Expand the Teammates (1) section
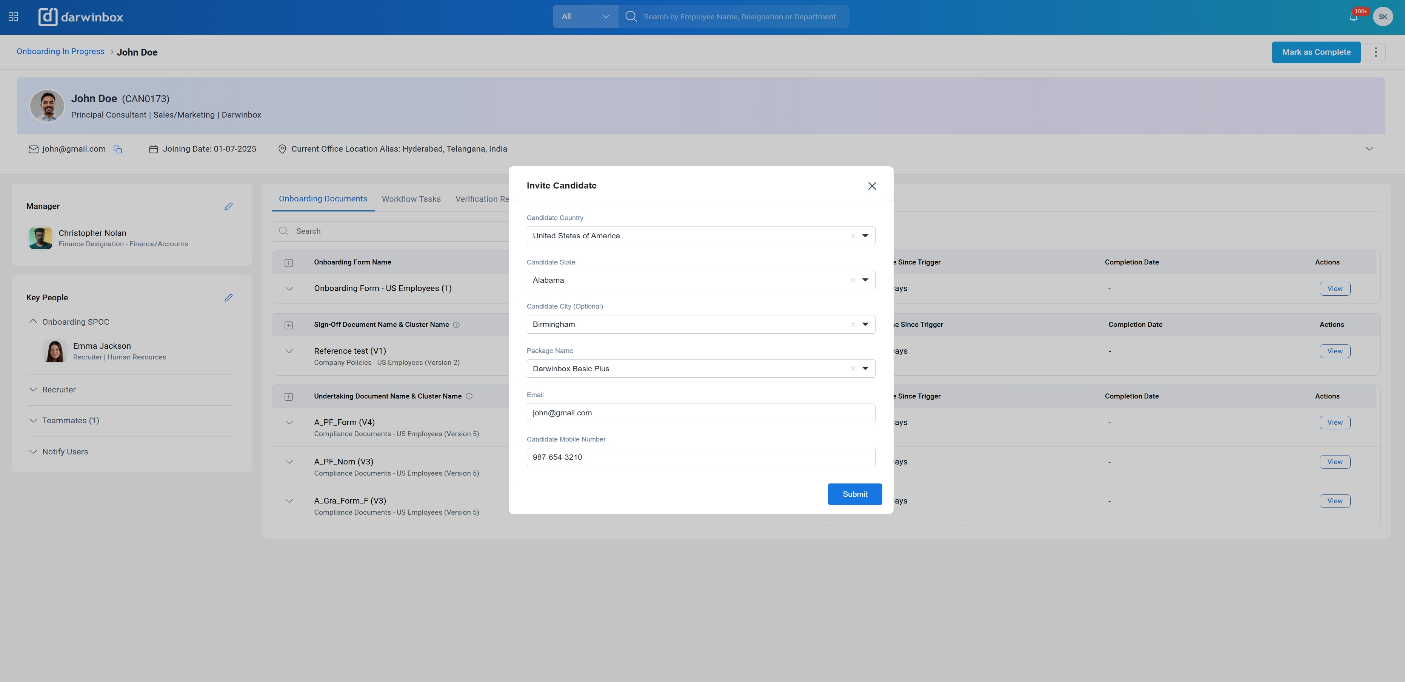Viewport: 1405px width, 682px height. [33, 421]
